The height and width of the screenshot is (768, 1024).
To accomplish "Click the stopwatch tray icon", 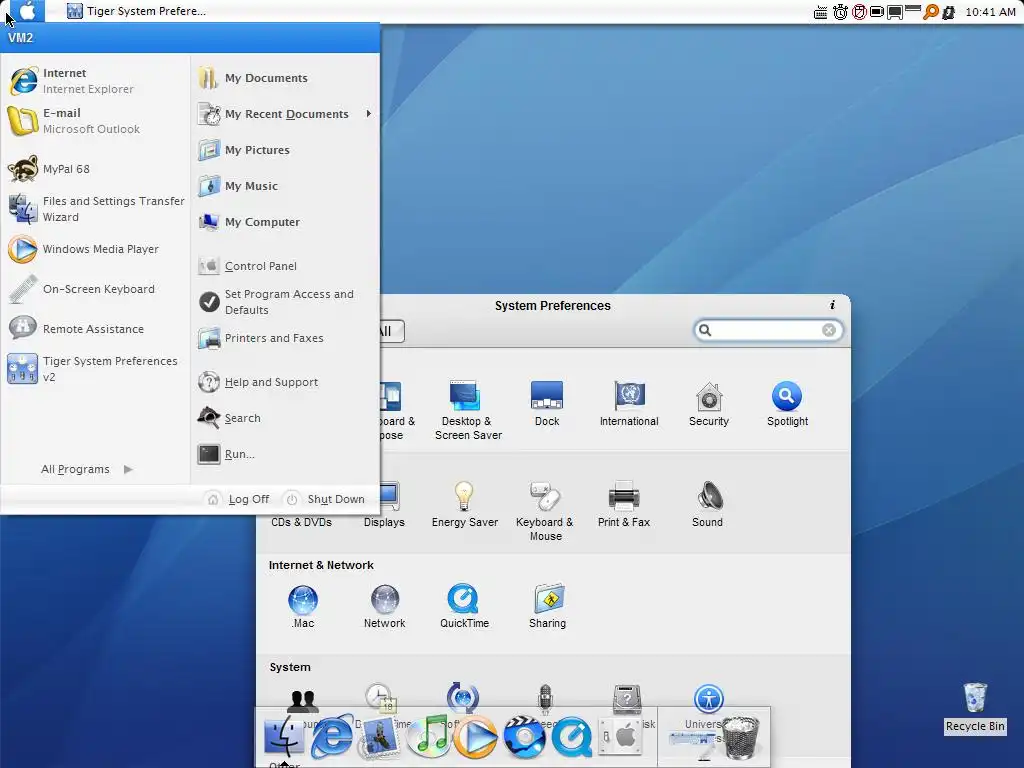I will 840,12.
